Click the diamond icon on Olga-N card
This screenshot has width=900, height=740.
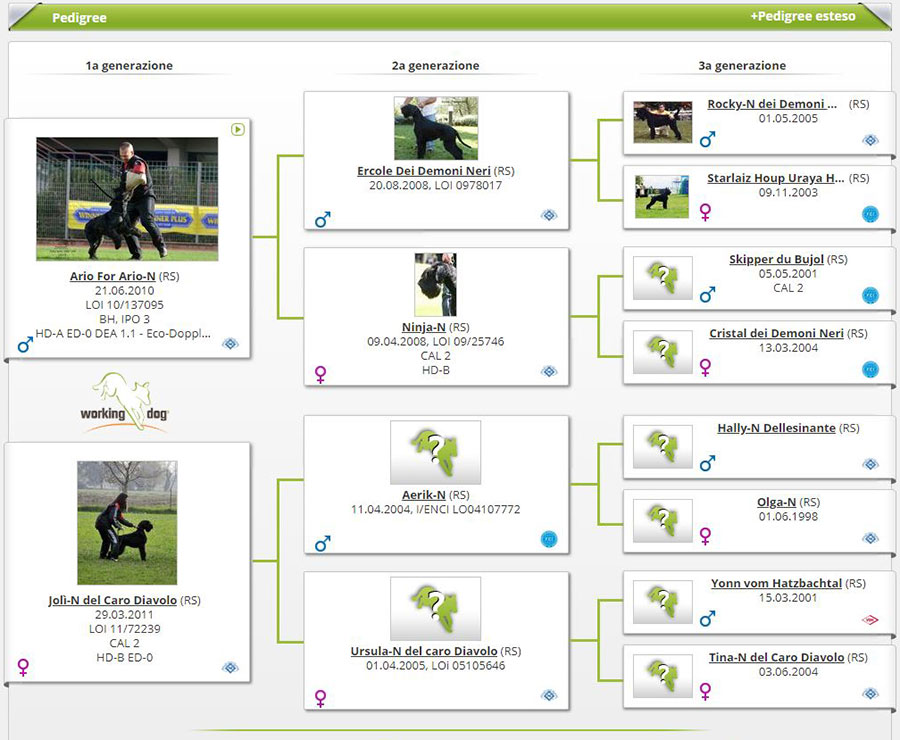(x=870, y=538)
